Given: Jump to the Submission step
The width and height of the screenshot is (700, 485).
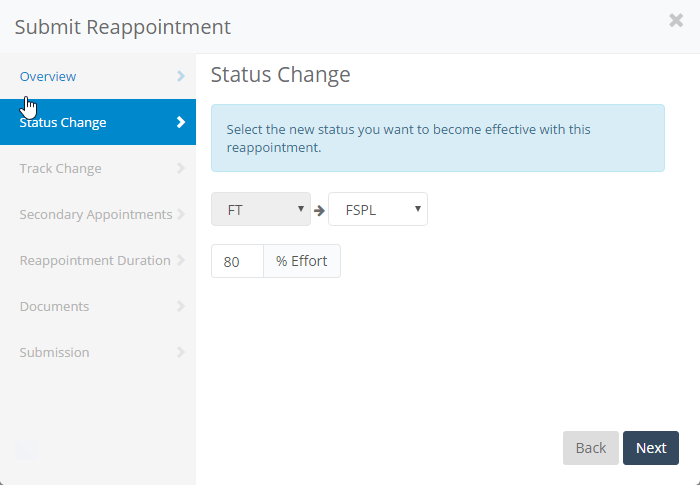Looking at the screenshot, I should coord(54,353).
